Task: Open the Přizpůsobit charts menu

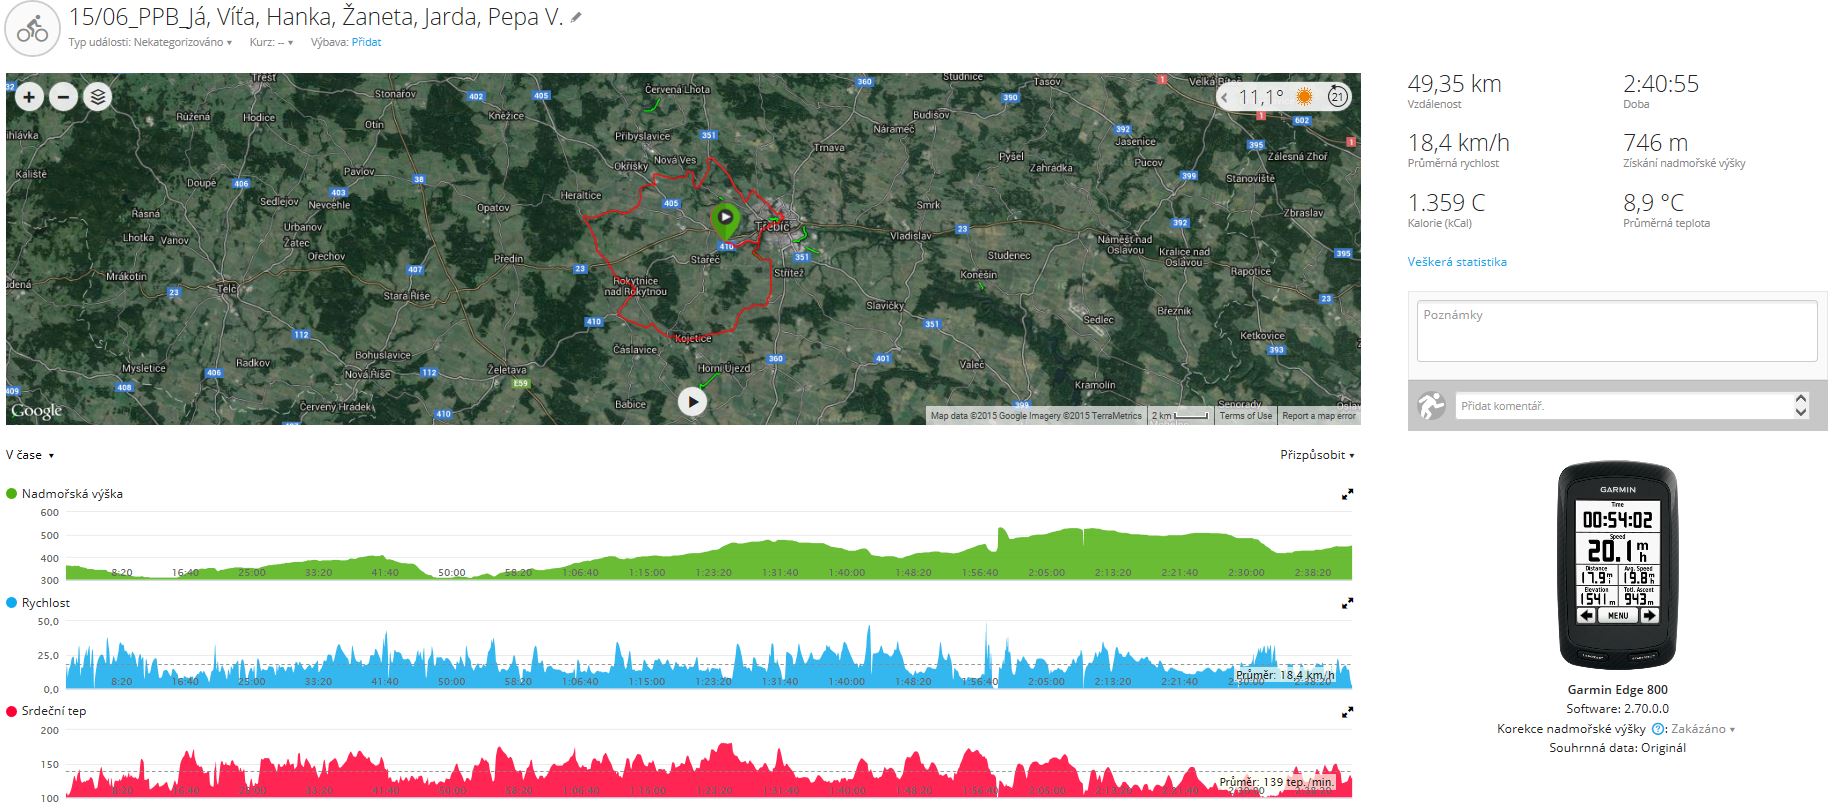Action: [x=1316, y=455]
